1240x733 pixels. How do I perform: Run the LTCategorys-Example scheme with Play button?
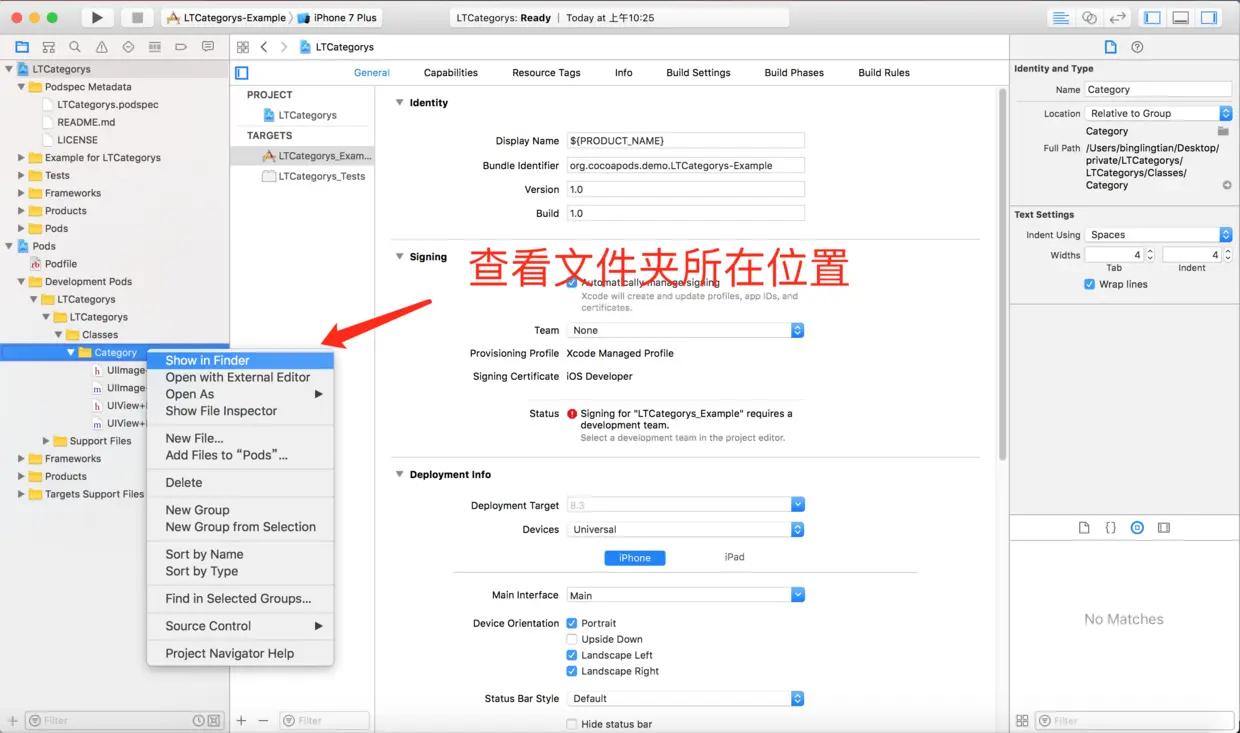point(97,18)
